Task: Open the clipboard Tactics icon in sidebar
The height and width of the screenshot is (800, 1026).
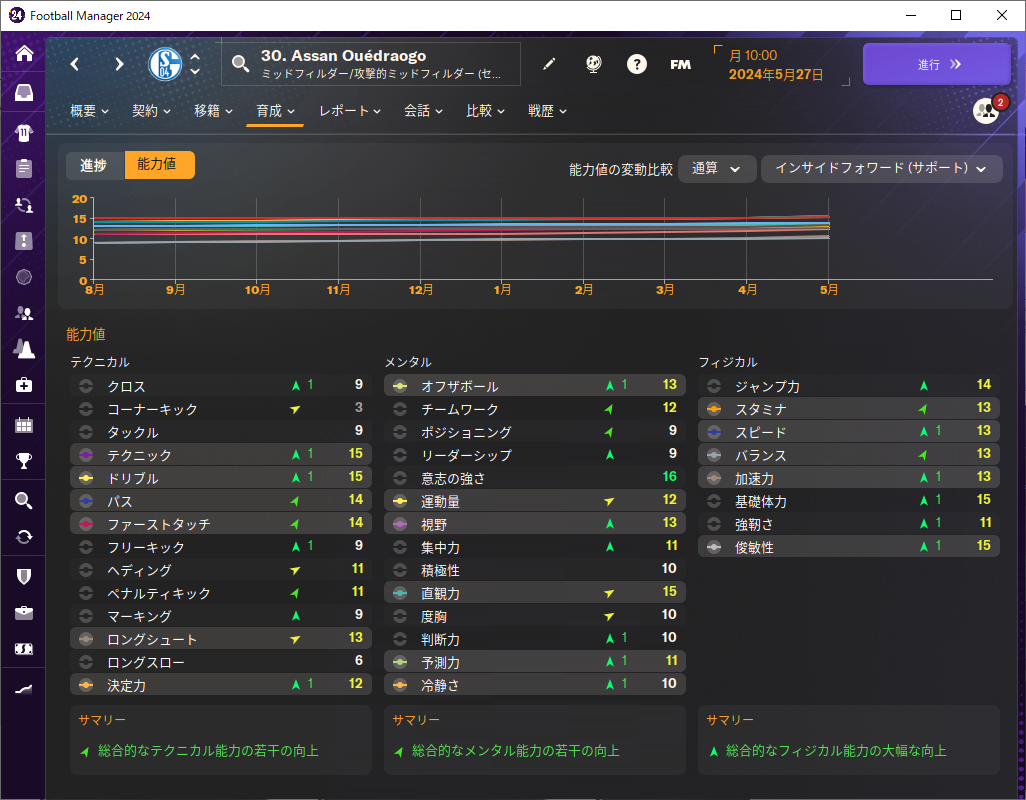Action: 24,168
